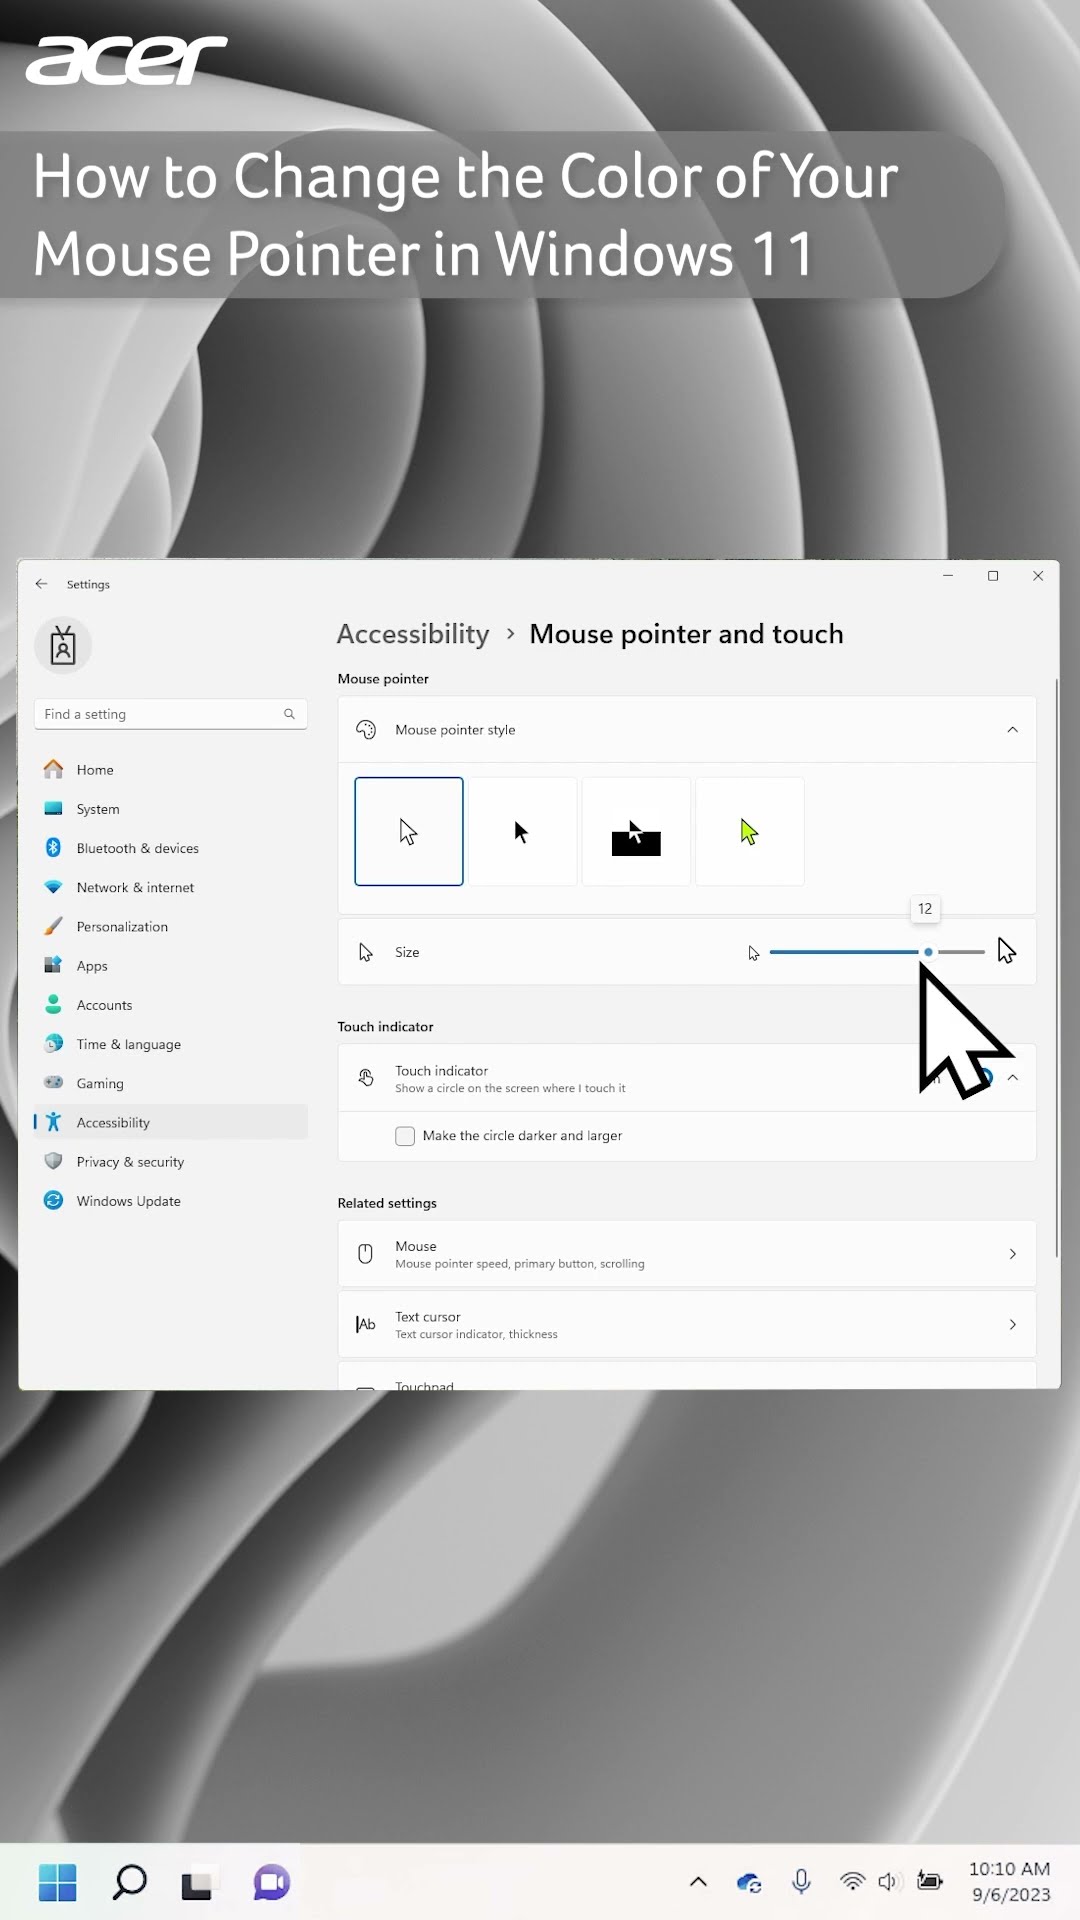Click the pointer Size slider handle
Image resolution: width=1080 pixels, height=1920 pixels.
coord(929,952)
